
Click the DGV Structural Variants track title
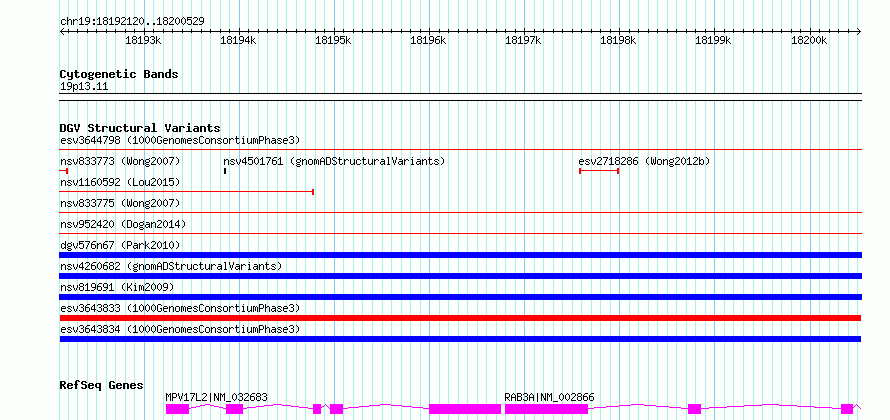tap(140, 128)
